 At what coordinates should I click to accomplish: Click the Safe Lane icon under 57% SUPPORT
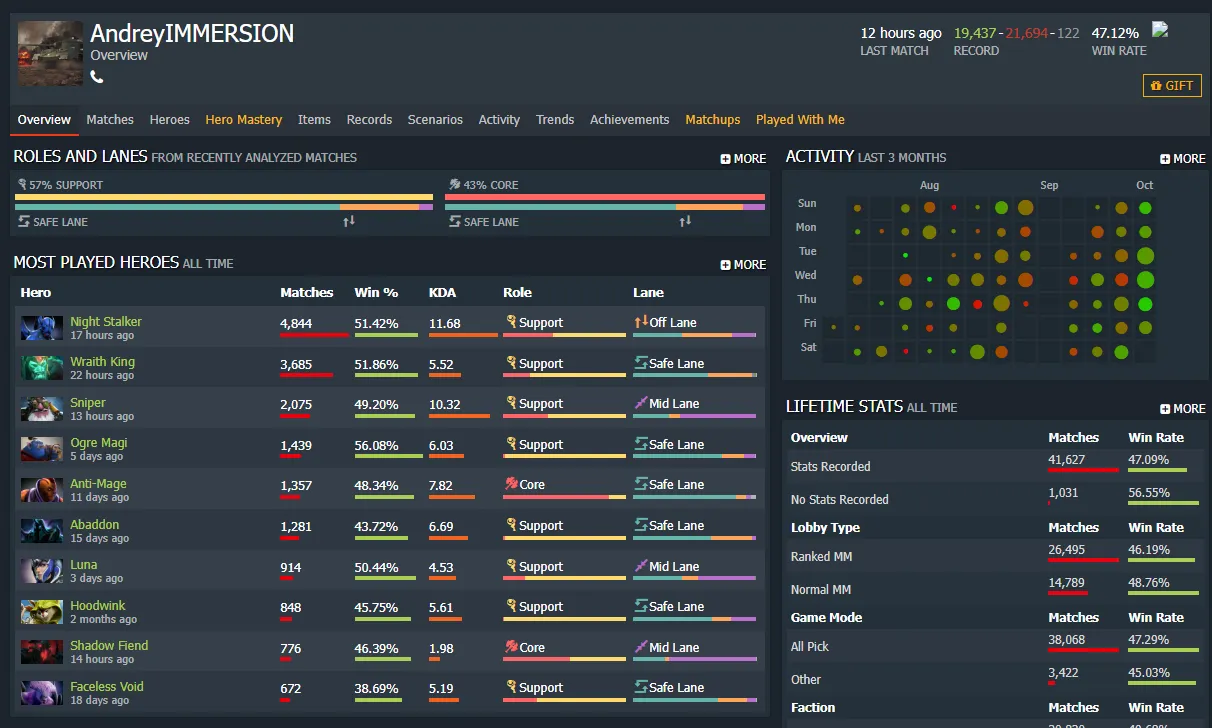point(24,221)
